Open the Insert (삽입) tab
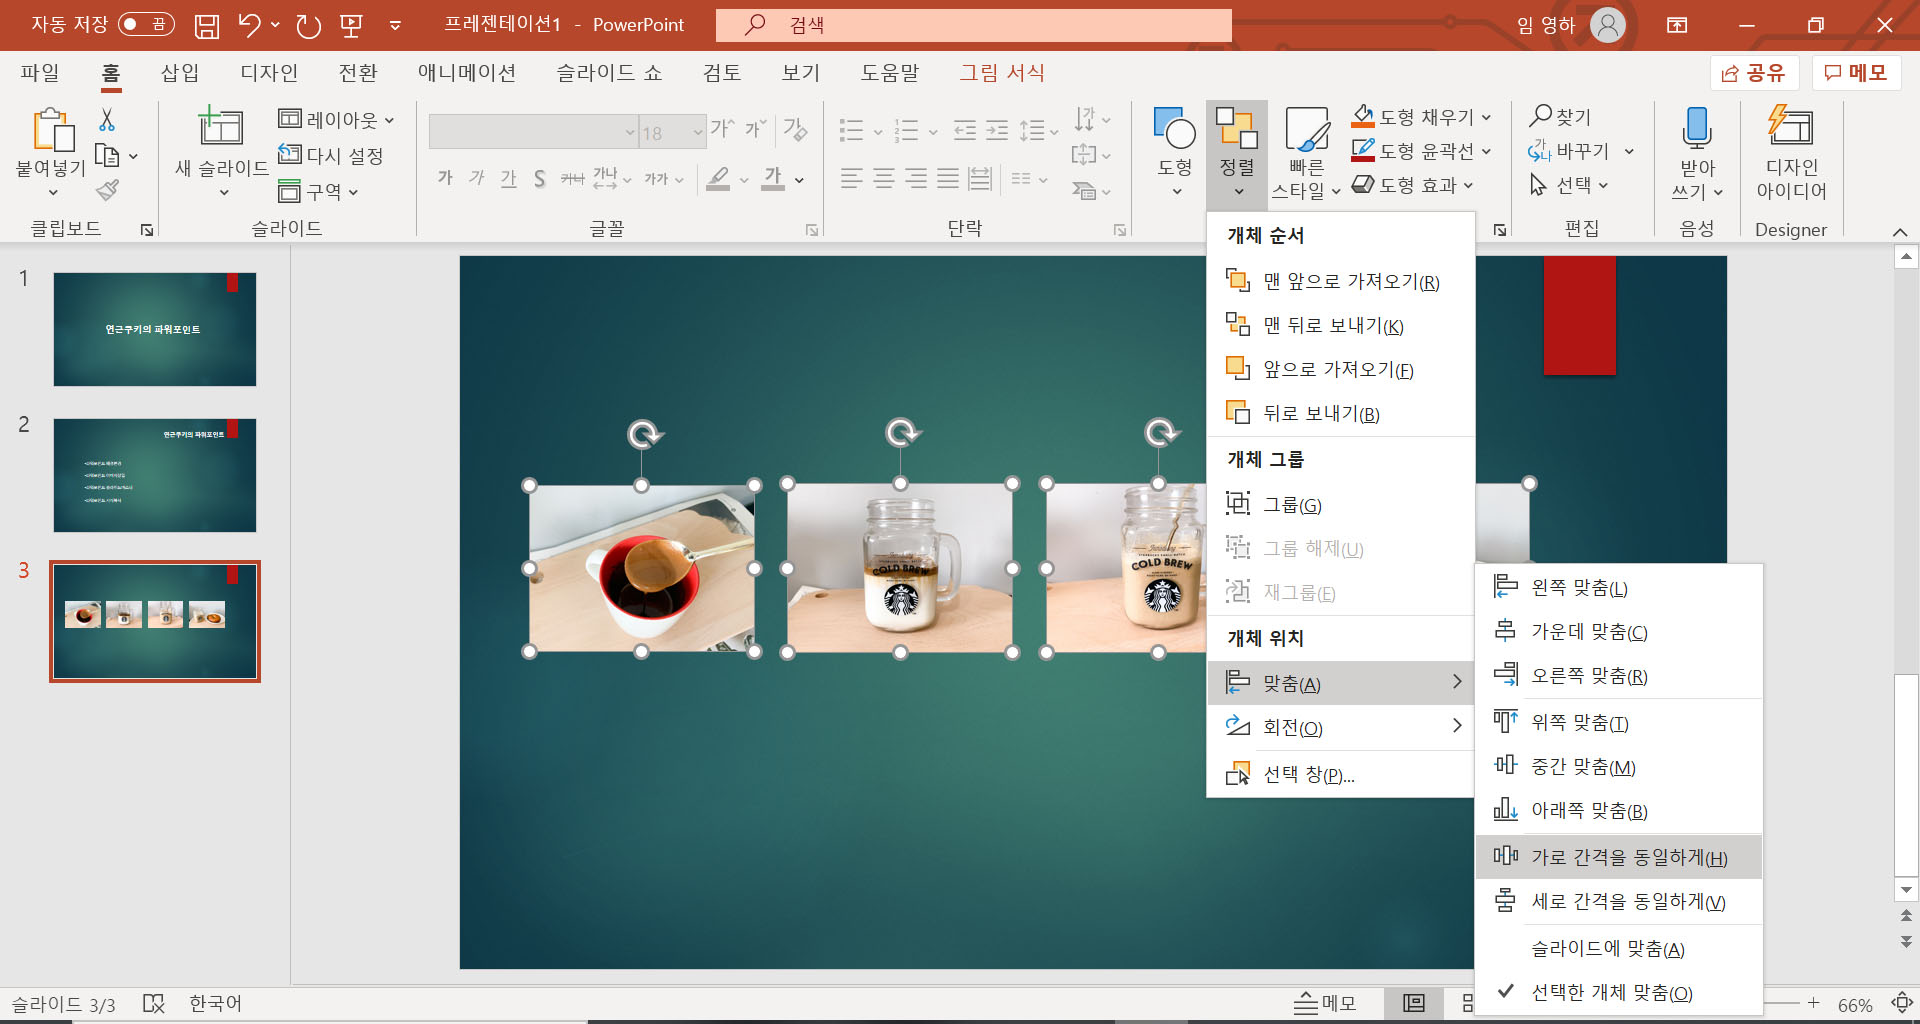Screen dimensions: 1920x1024 tap(180, 72)
